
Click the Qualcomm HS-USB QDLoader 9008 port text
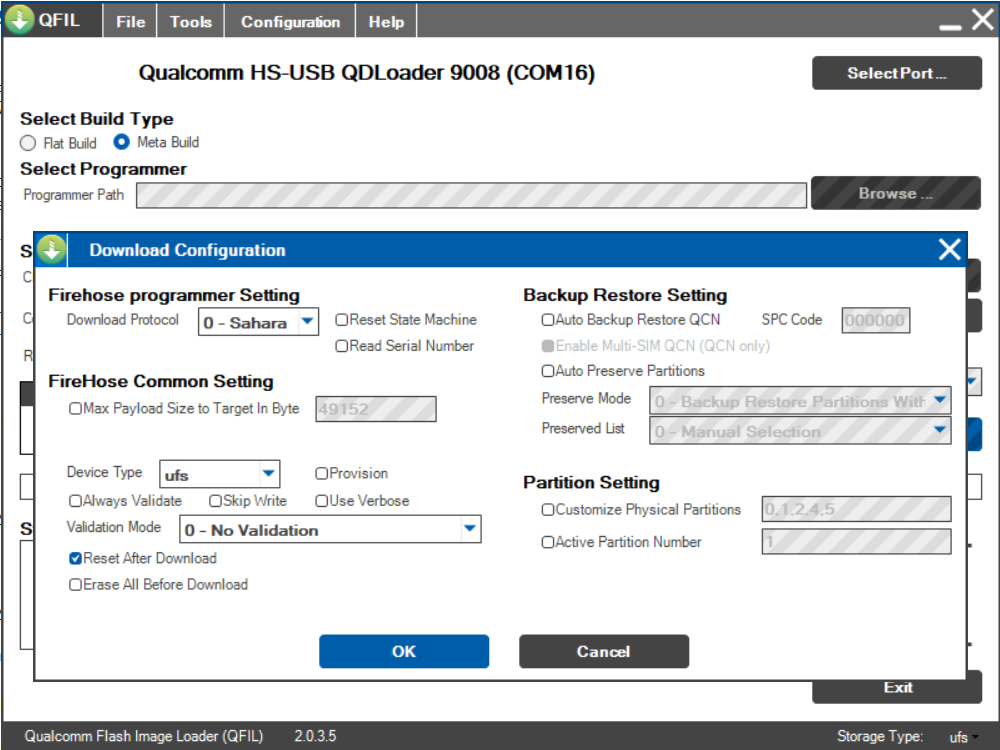(367, 73)
